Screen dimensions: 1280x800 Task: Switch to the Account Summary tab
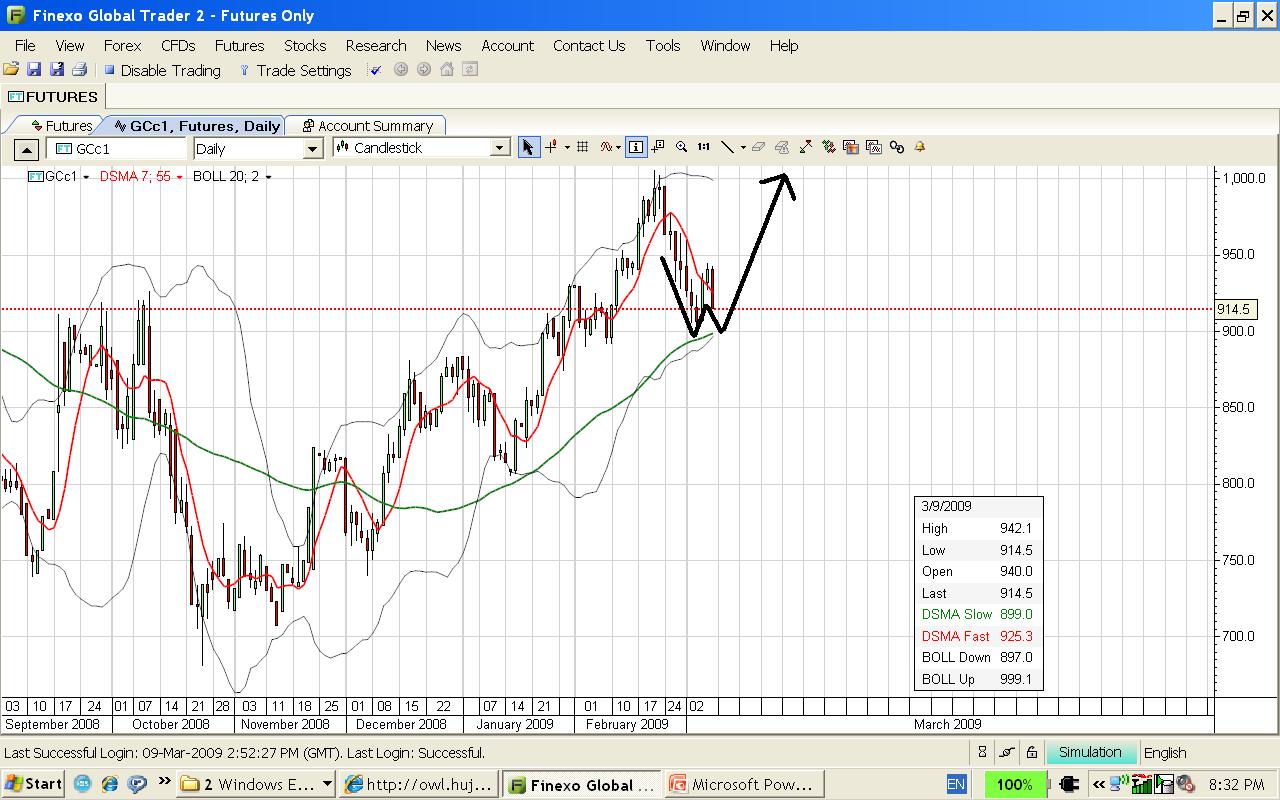pyautogui.click(x=366, y=126)
